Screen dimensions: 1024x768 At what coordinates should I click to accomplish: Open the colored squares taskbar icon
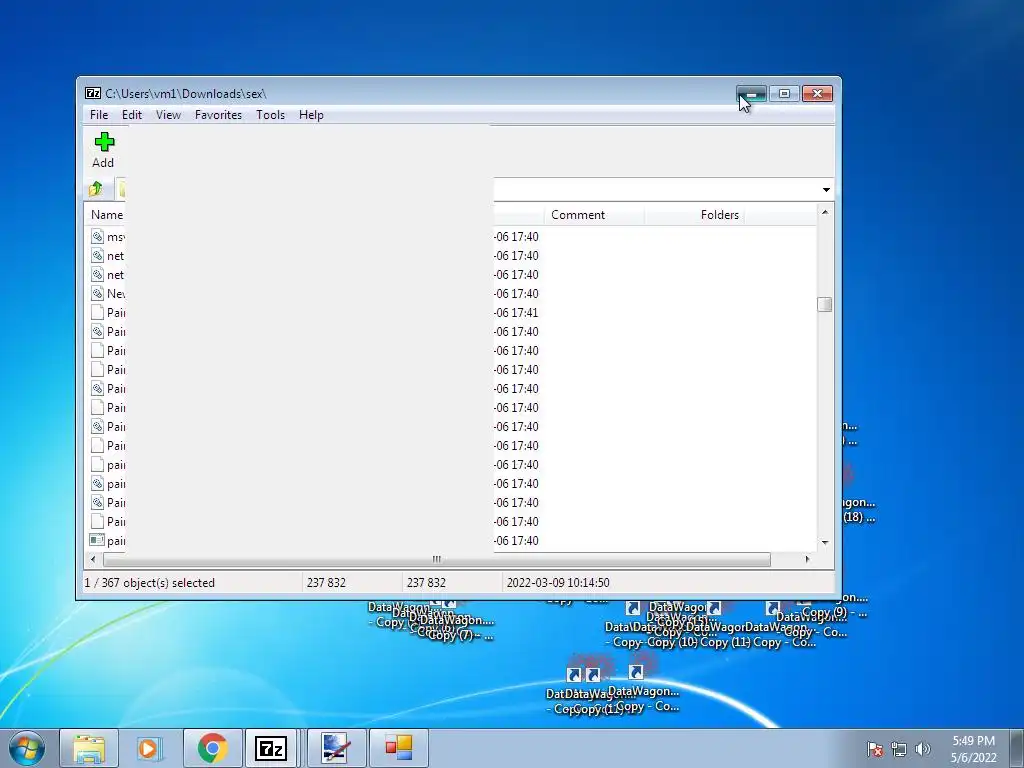click(398, 748)
